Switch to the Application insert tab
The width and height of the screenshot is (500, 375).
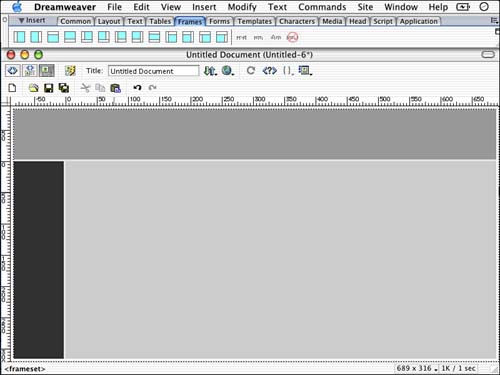pyautogui.click(x=419, y=21)
